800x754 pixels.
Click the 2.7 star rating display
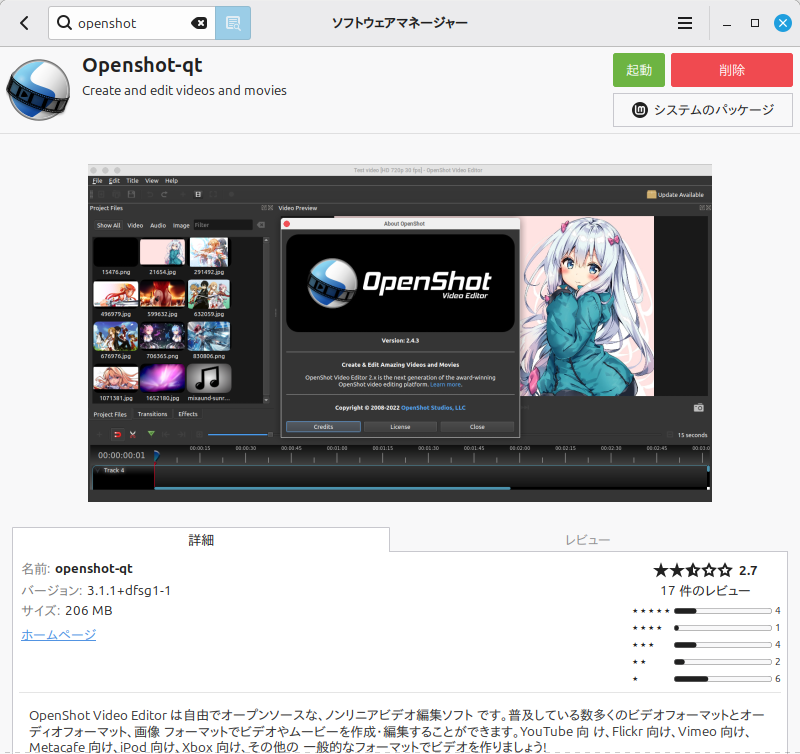(x=704, y=570)
